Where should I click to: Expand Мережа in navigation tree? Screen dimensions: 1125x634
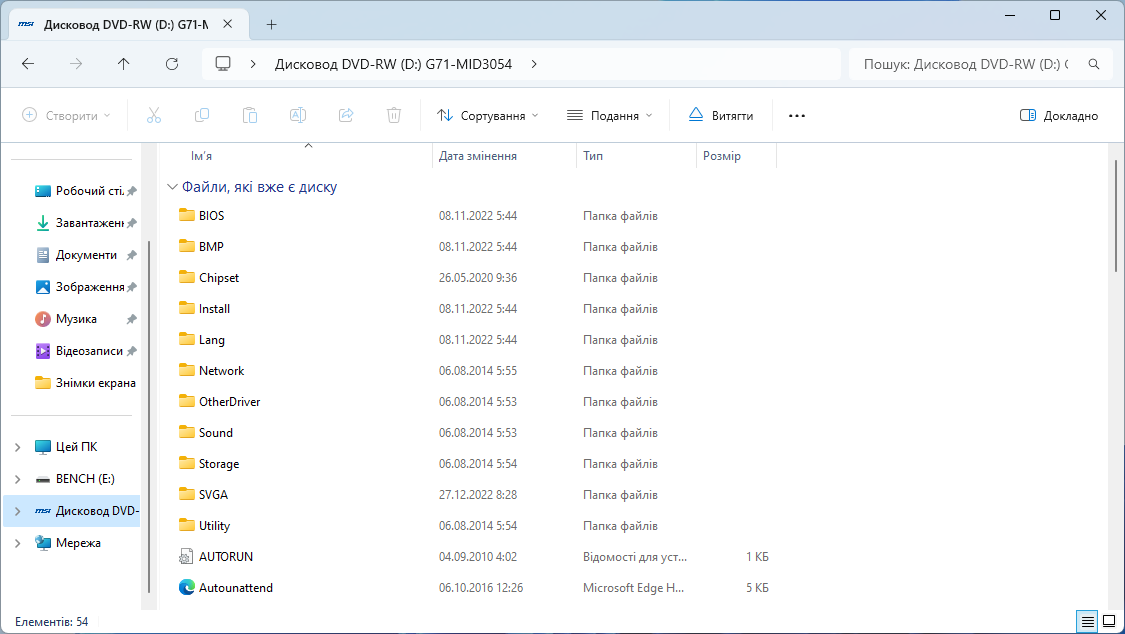pyautogui.click(x=18, y=543)
